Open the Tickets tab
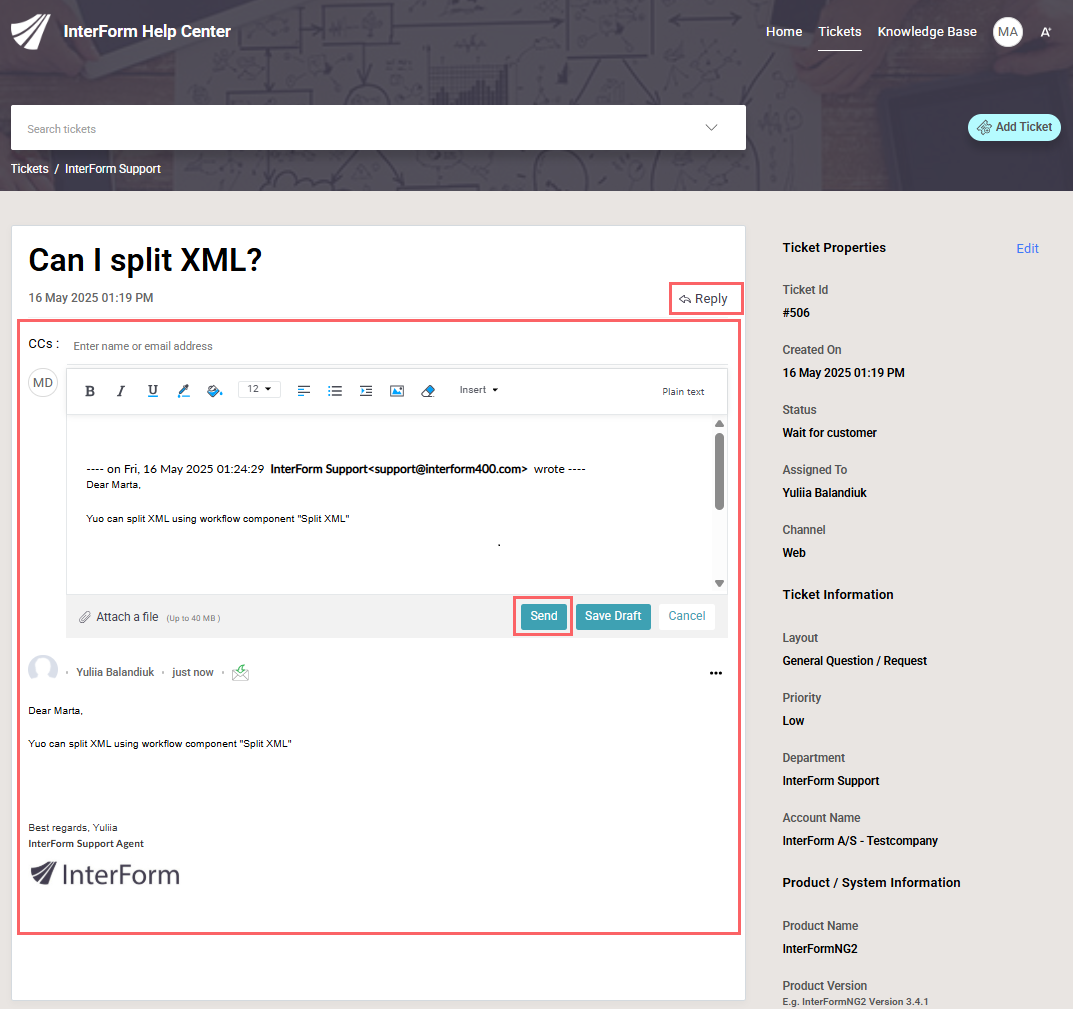 click(x=840, y=31)
